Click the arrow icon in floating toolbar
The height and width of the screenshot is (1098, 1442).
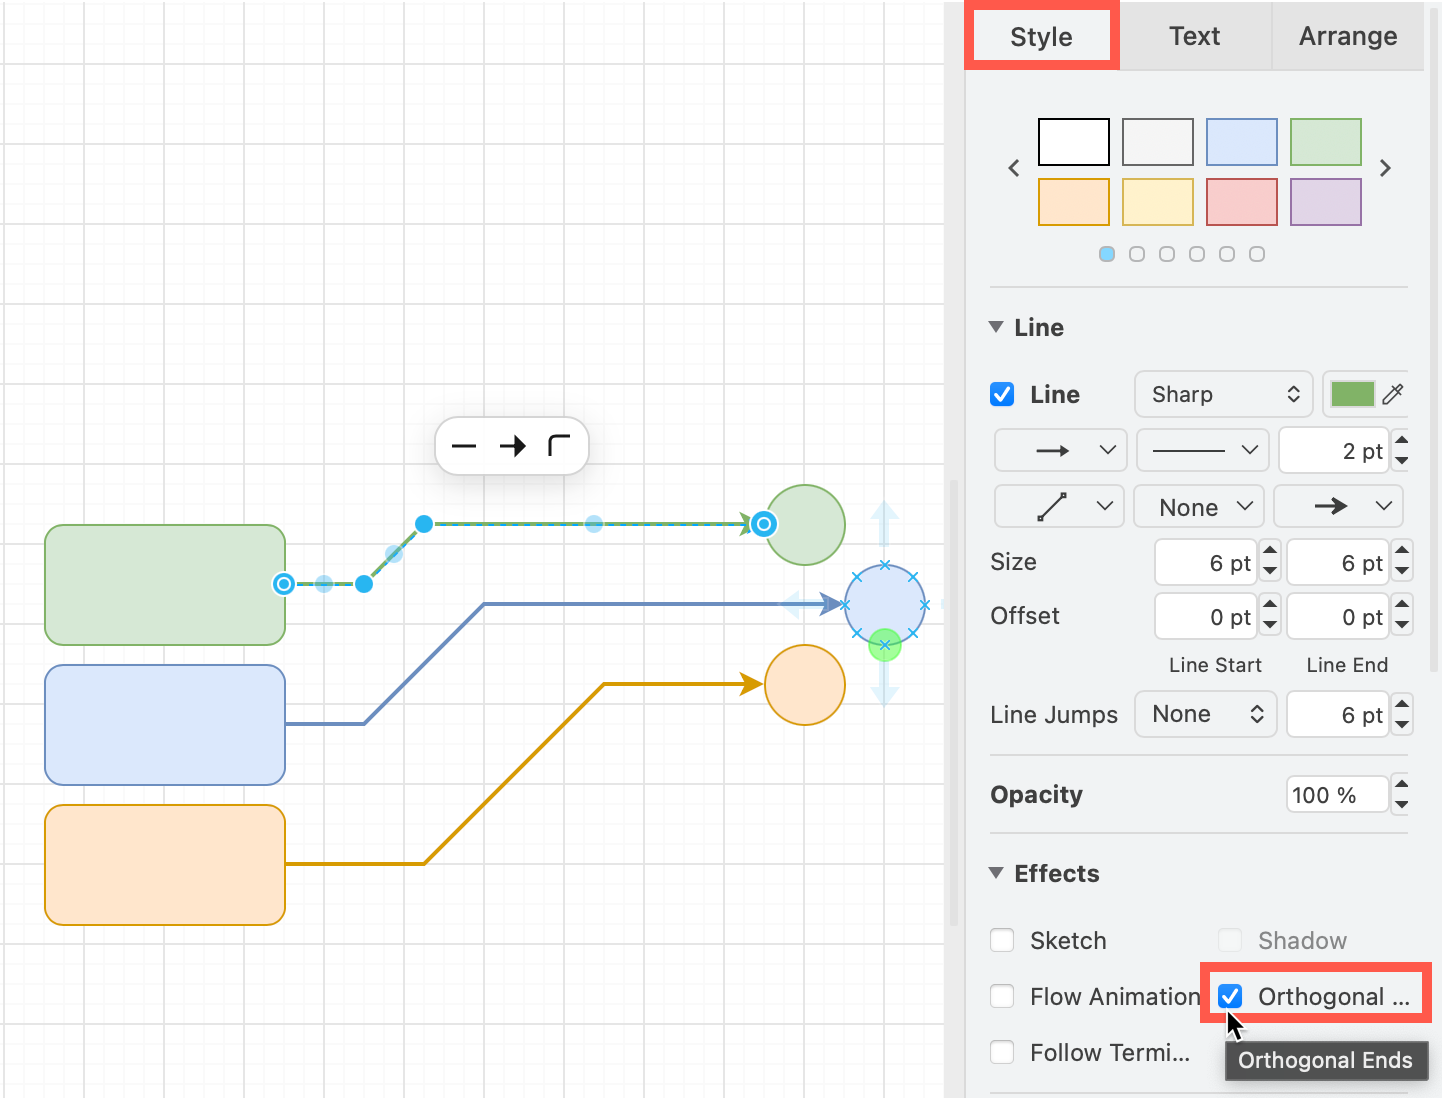[x=513, y=446]
